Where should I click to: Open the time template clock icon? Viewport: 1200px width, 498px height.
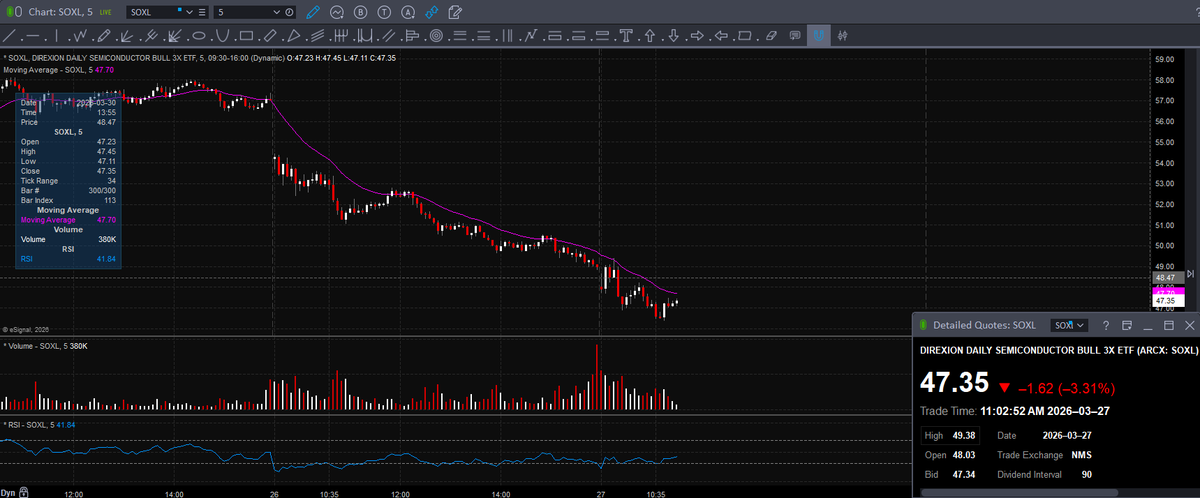pos(290,13)
